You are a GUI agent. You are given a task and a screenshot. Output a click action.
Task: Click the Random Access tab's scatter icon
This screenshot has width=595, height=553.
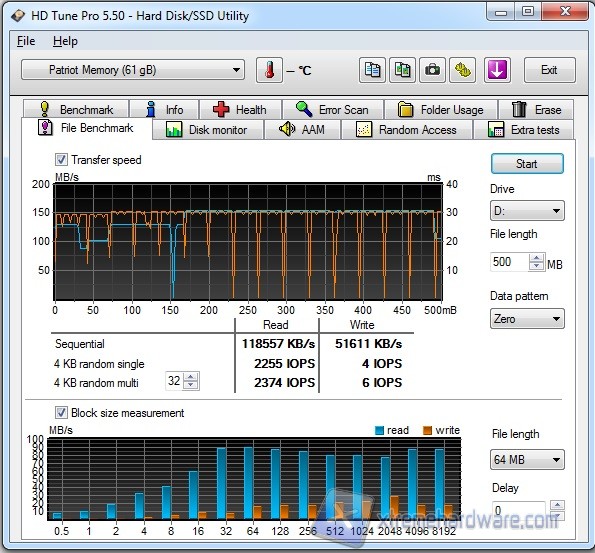click(364, 129)
